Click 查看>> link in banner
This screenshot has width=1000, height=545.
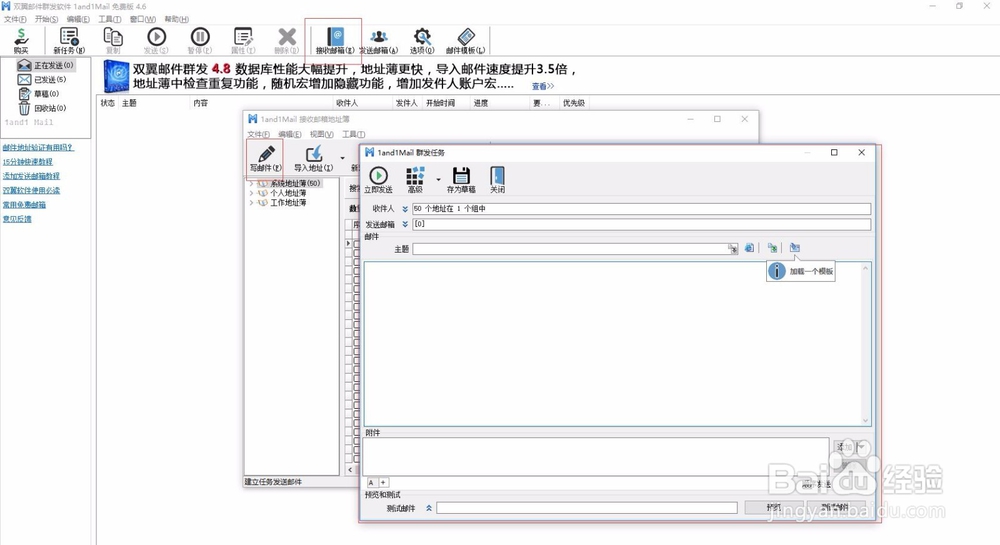click(543, 86)
